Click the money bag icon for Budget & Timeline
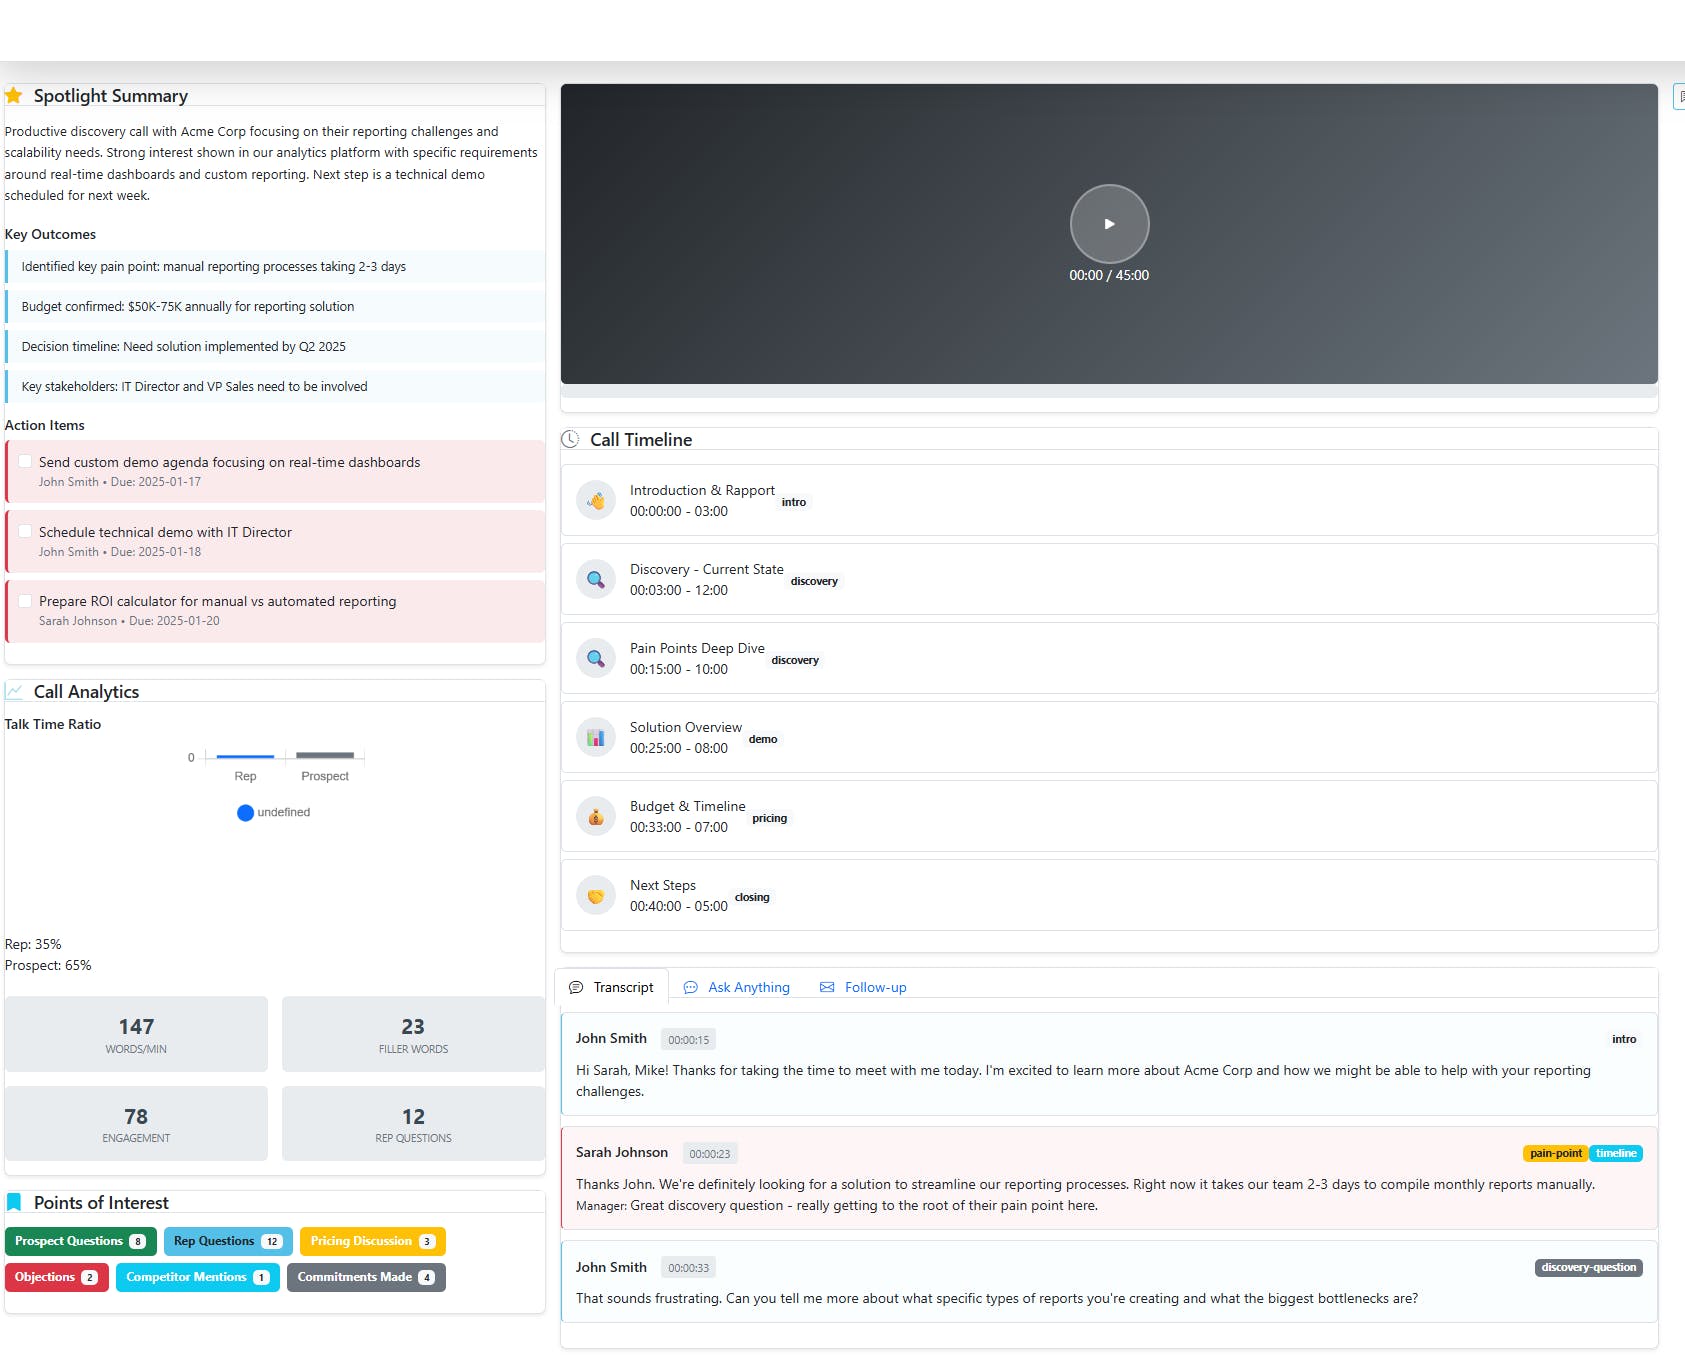The height and width of the screenshot is (1357, 1685). 595,816
